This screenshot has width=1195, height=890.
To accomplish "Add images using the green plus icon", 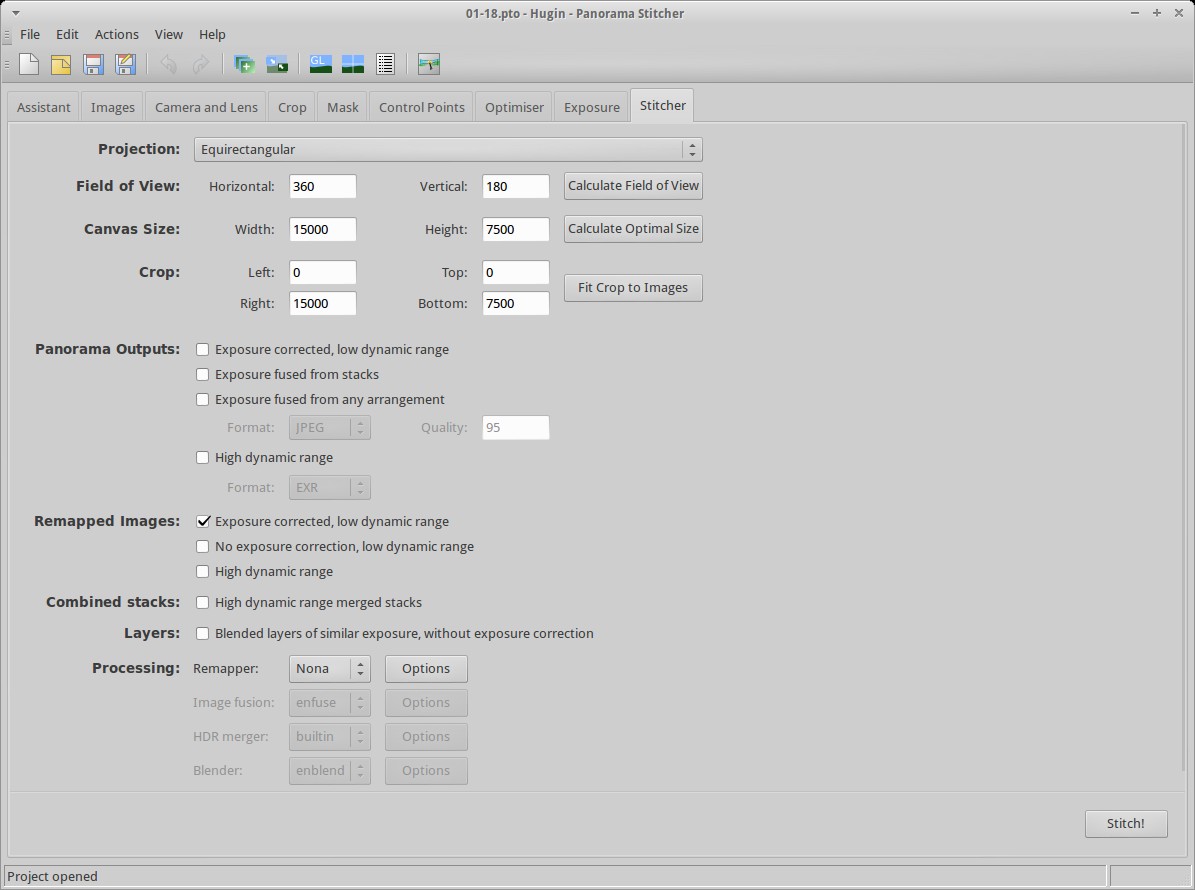I will (x=244, y=64).
